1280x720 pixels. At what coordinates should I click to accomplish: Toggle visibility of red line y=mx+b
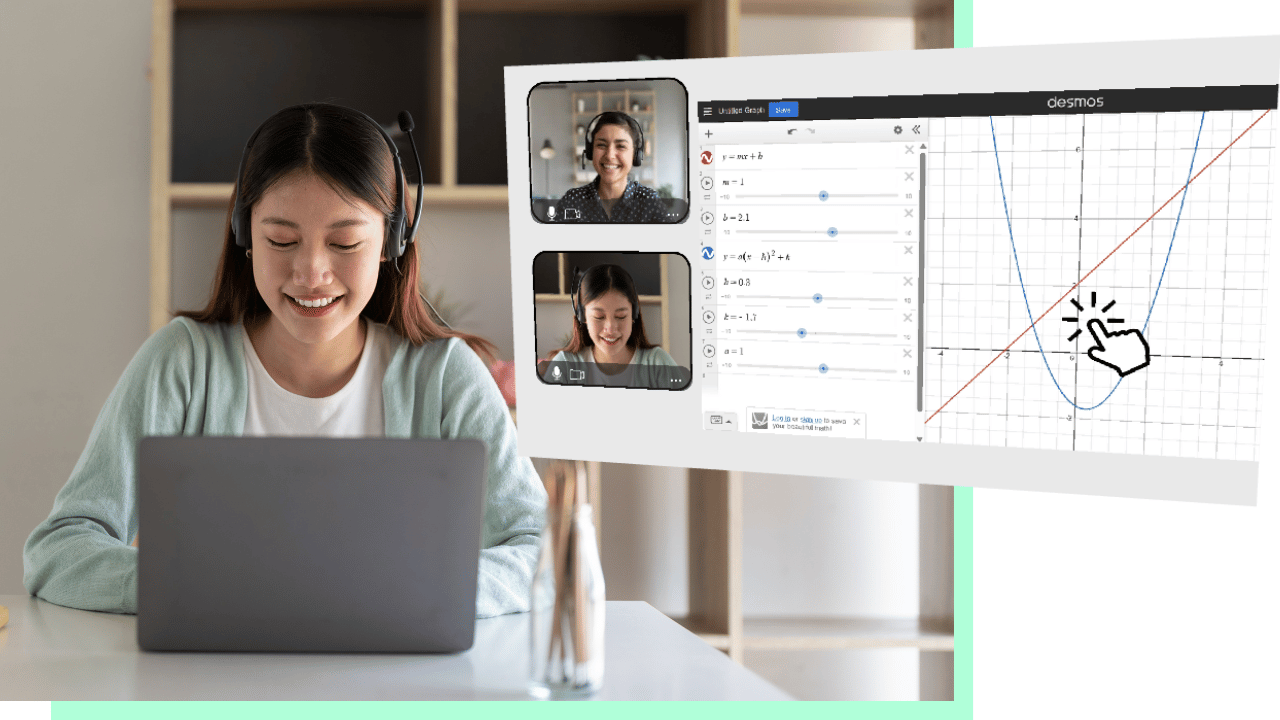pos(707,157)
